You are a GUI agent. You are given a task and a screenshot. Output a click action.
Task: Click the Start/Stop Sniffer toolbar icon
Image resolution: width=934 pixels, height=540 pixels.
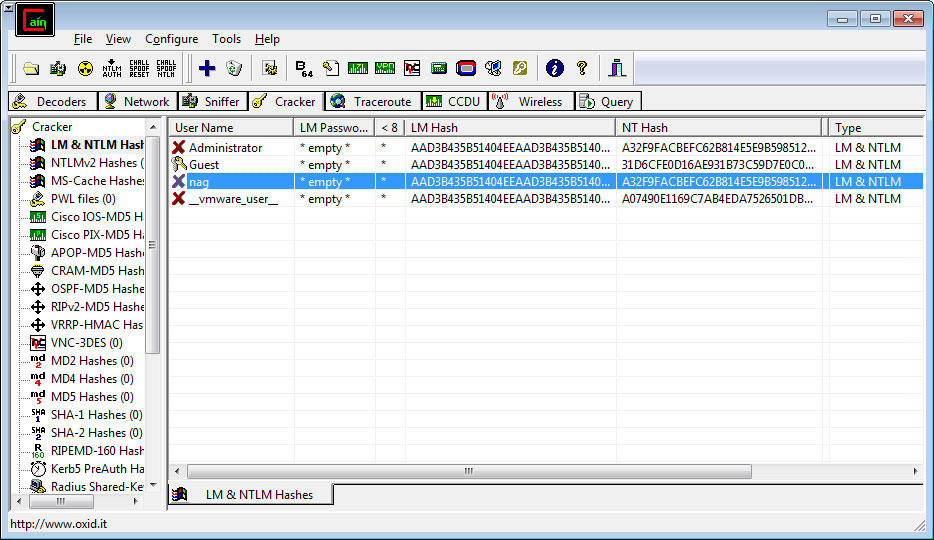coord(58,68)
